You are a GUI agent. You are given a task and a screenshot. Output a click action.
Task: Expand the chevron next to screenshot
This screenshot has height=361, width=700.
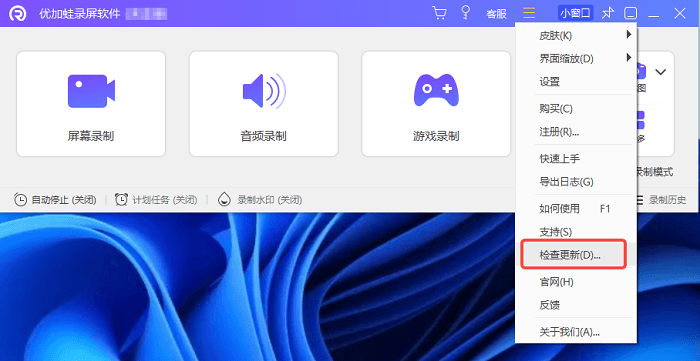point(661,71)
